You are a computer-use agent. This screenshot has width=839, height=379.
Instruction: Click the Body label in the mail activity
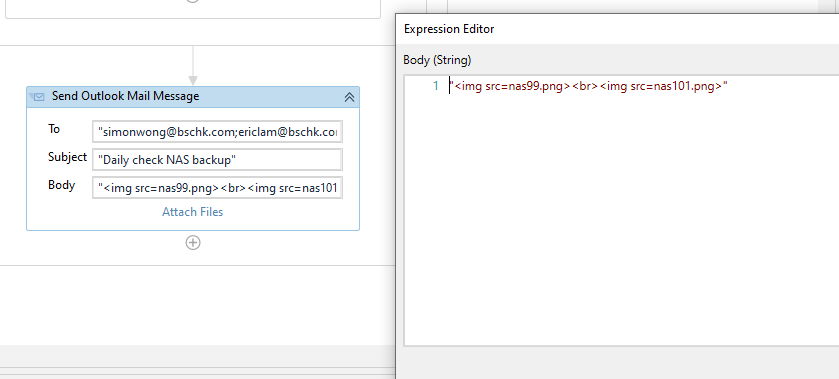[62, 185]
